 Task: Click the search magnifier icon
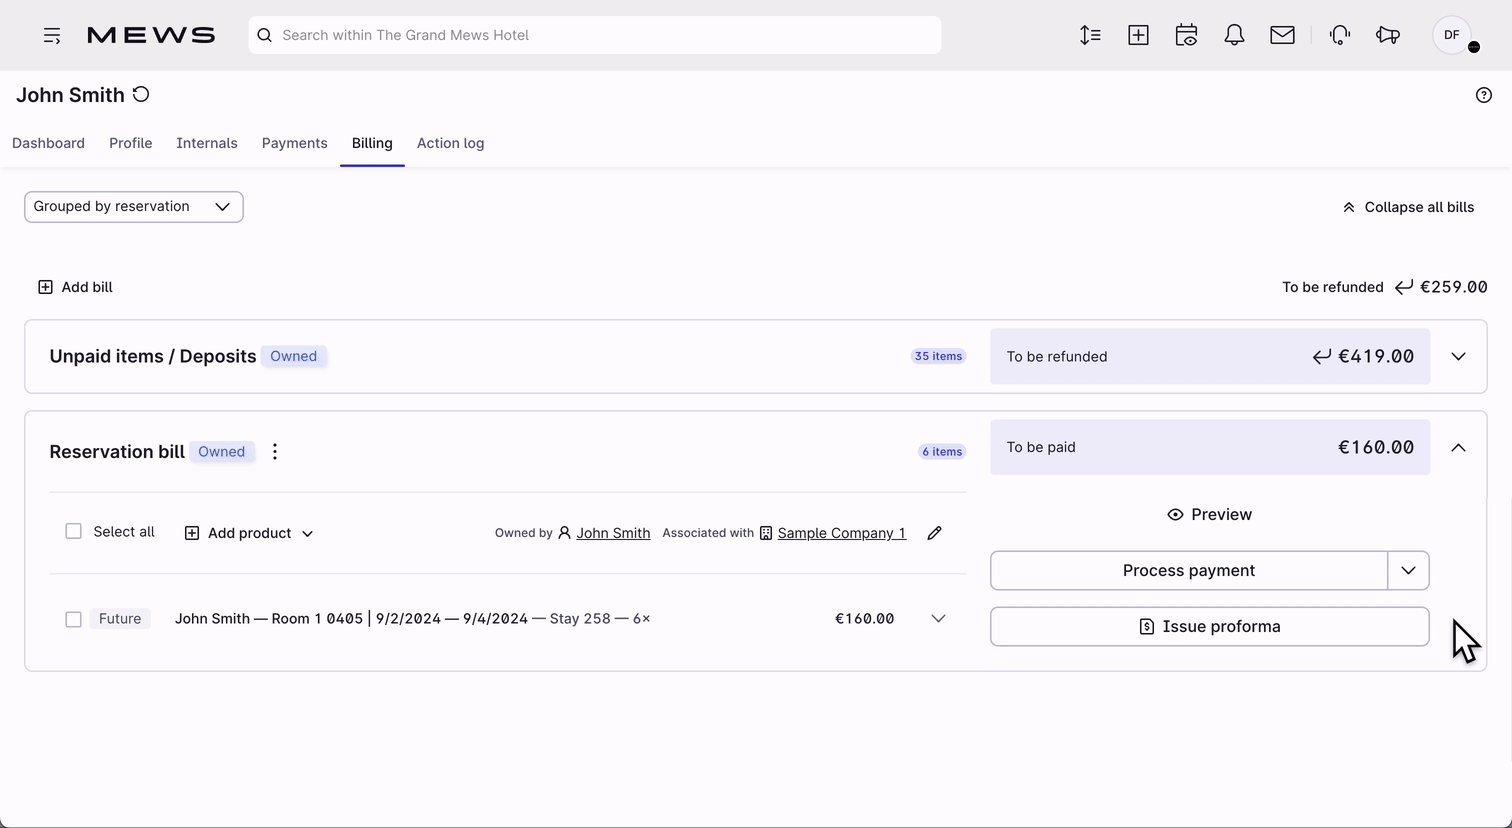tap(265, 35)
